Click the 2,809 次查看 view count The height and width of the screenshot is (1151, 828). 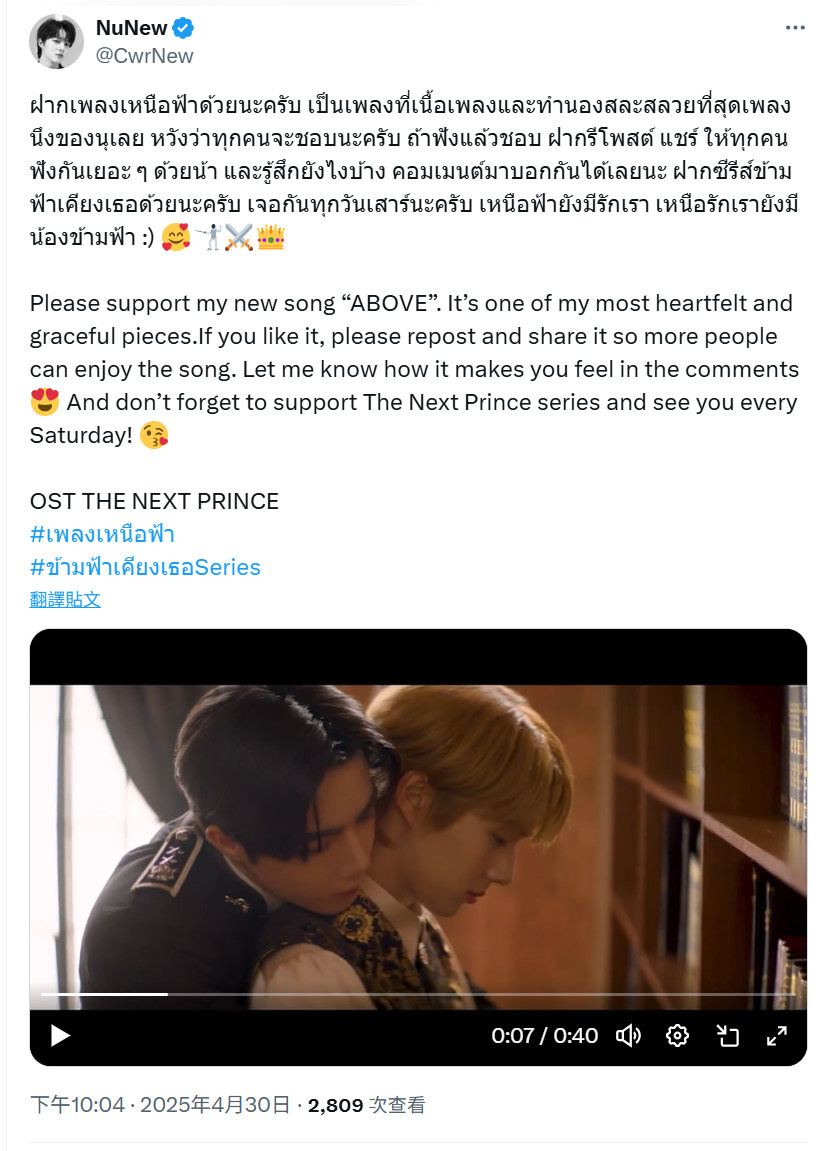point(366,1105)
